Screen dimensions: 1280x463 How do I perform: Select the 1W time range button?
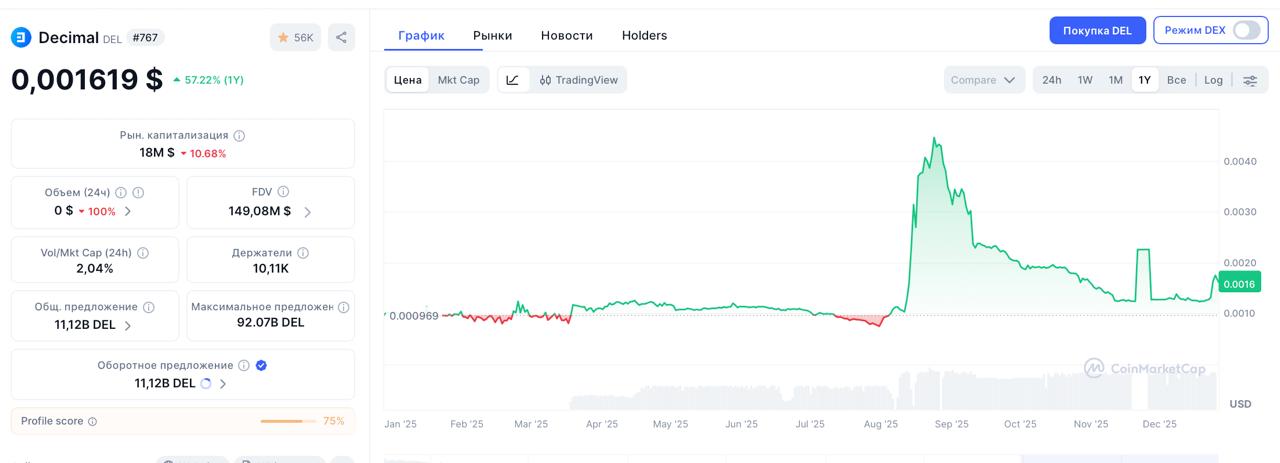[x=1085, y=80]
